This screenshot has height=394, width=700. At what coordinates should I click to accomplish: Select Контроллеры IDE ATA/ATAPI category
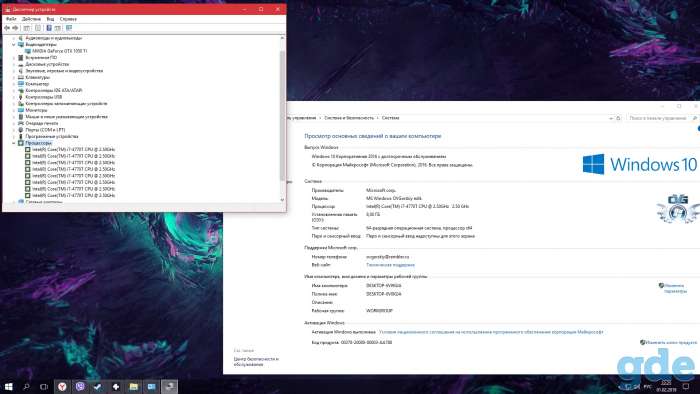[54, 90]
